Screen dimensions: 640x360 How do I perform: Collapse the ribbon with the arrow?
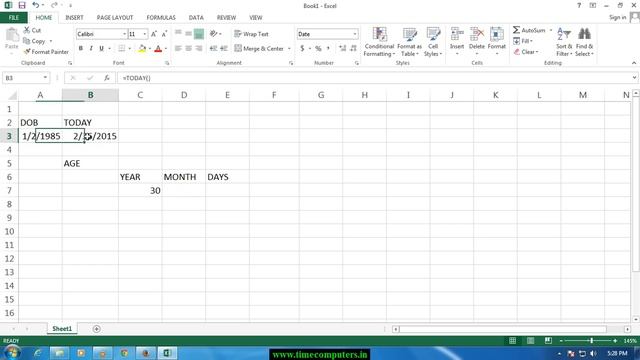[x=633, y=63]
